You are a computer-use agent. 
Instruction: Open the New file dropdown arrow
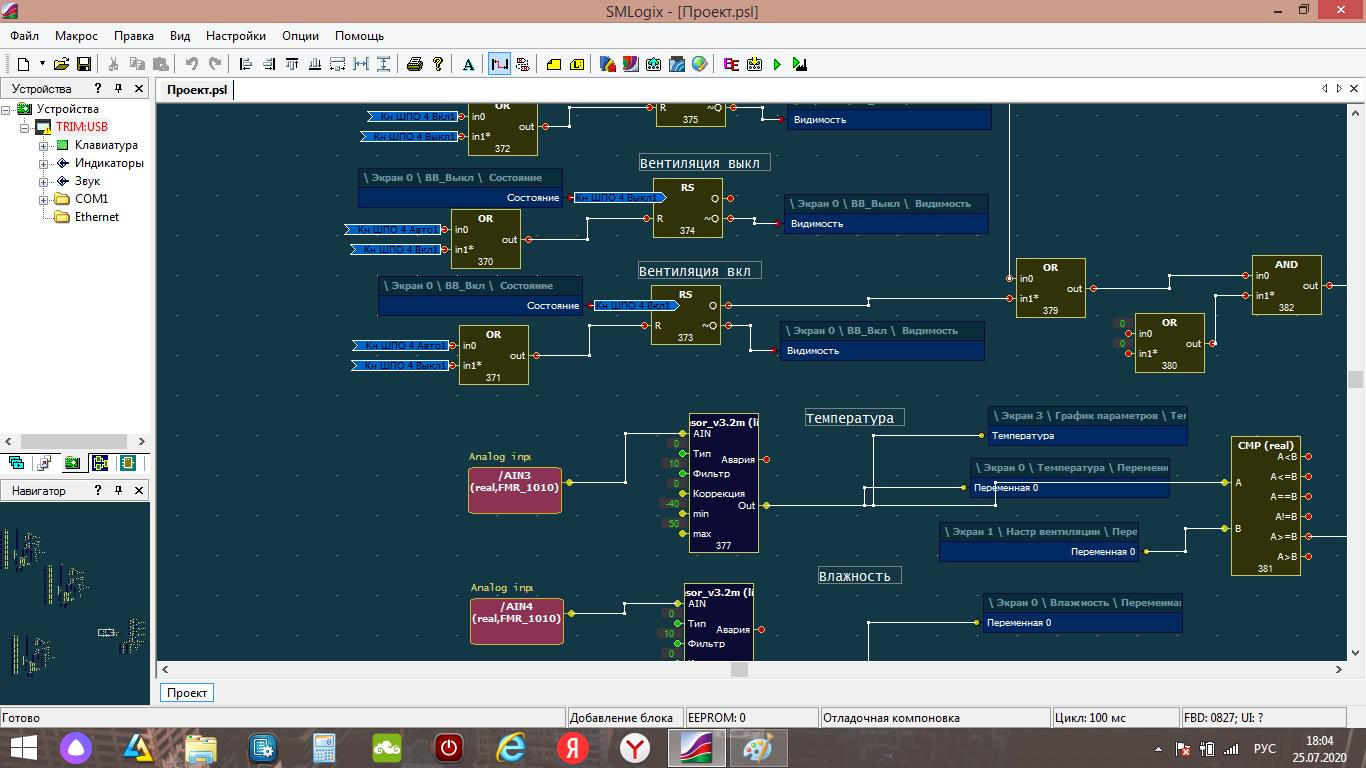pos(42,64)
